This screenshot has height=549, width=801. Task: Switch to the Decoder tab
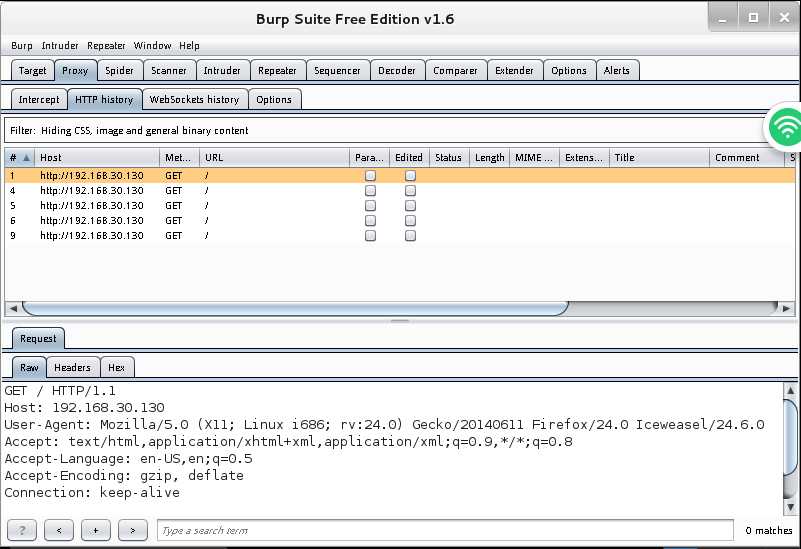pos(396,70)
